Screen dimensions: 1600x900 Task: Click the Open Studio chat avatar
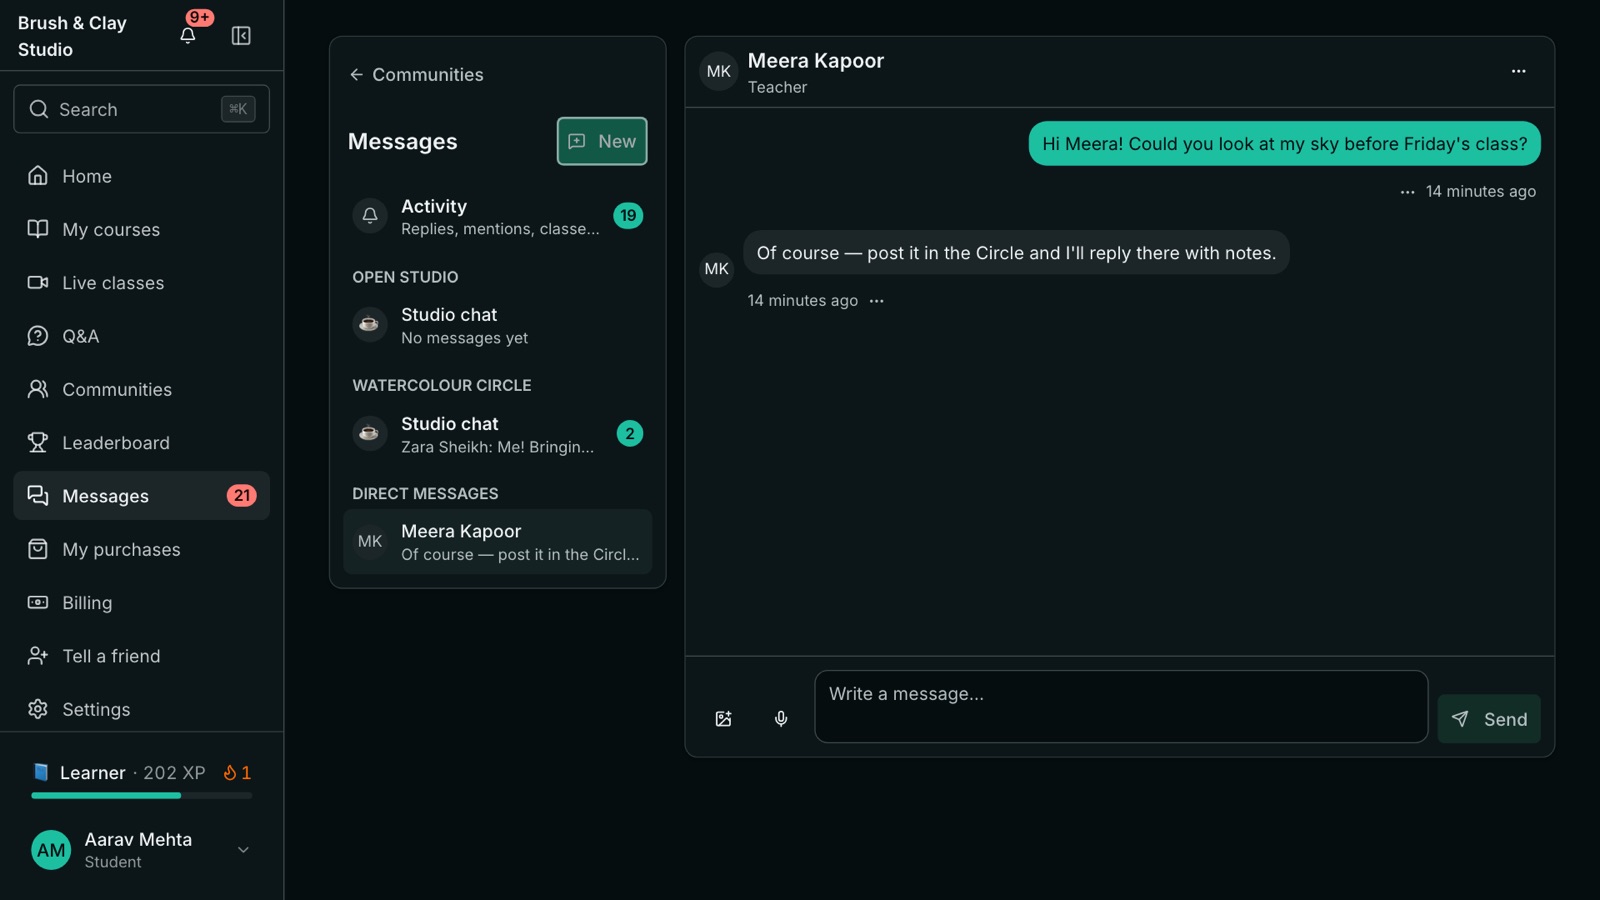pyautogui.click(x=370, y=324)
